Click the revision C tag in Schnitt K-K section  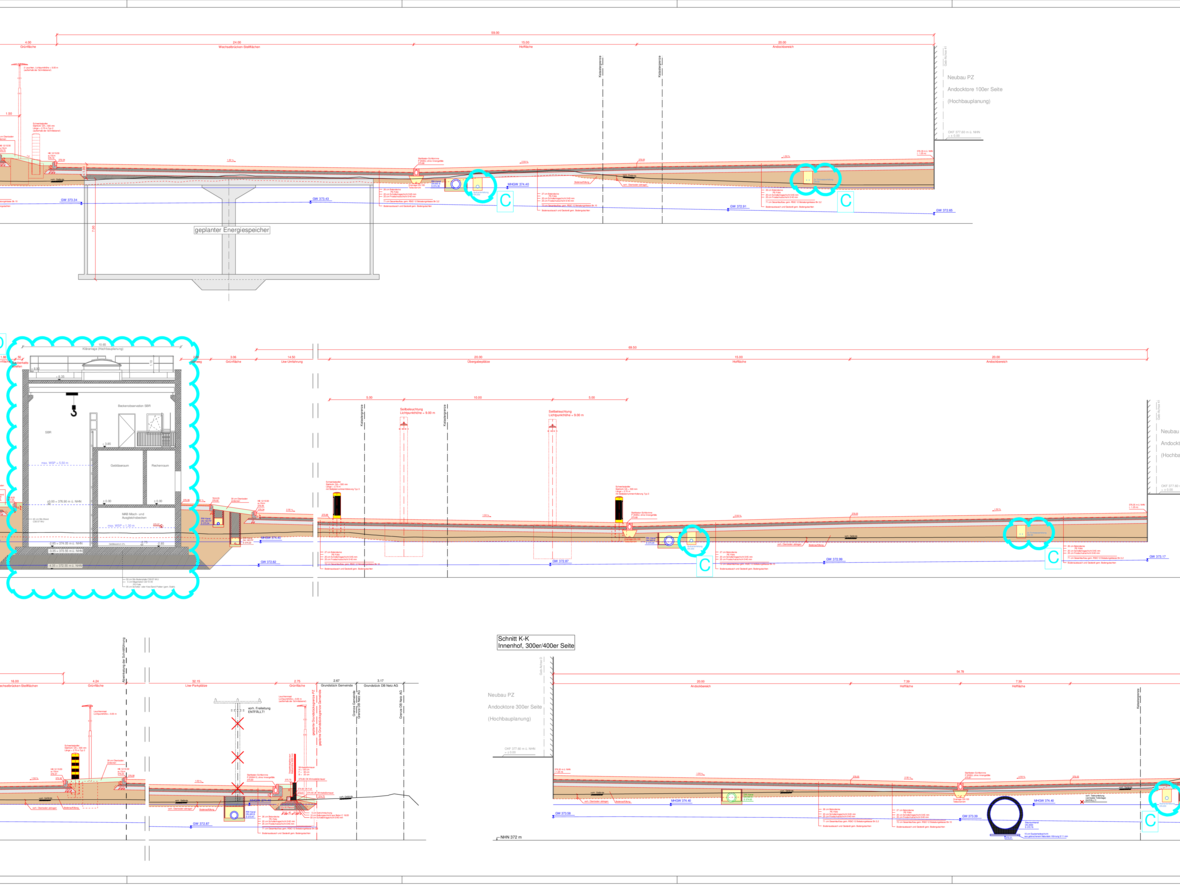[1150, 820]
